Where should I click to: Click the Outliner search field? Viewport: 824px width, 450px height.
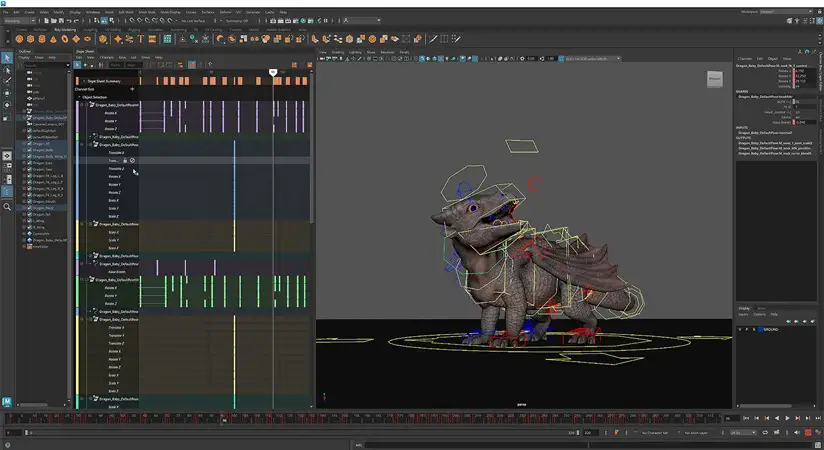(46, 65)
